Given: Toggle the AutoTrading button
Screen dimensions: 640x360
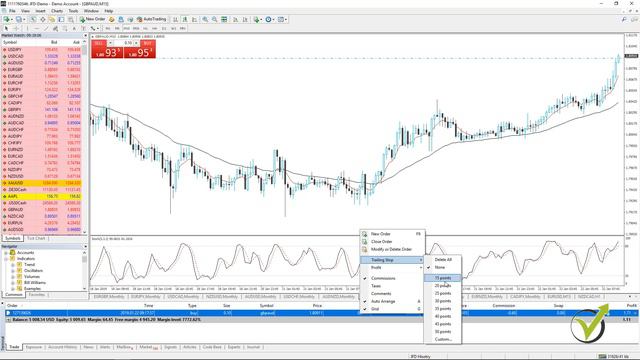Looking at the screenshot, I should (x=151, y=19).
